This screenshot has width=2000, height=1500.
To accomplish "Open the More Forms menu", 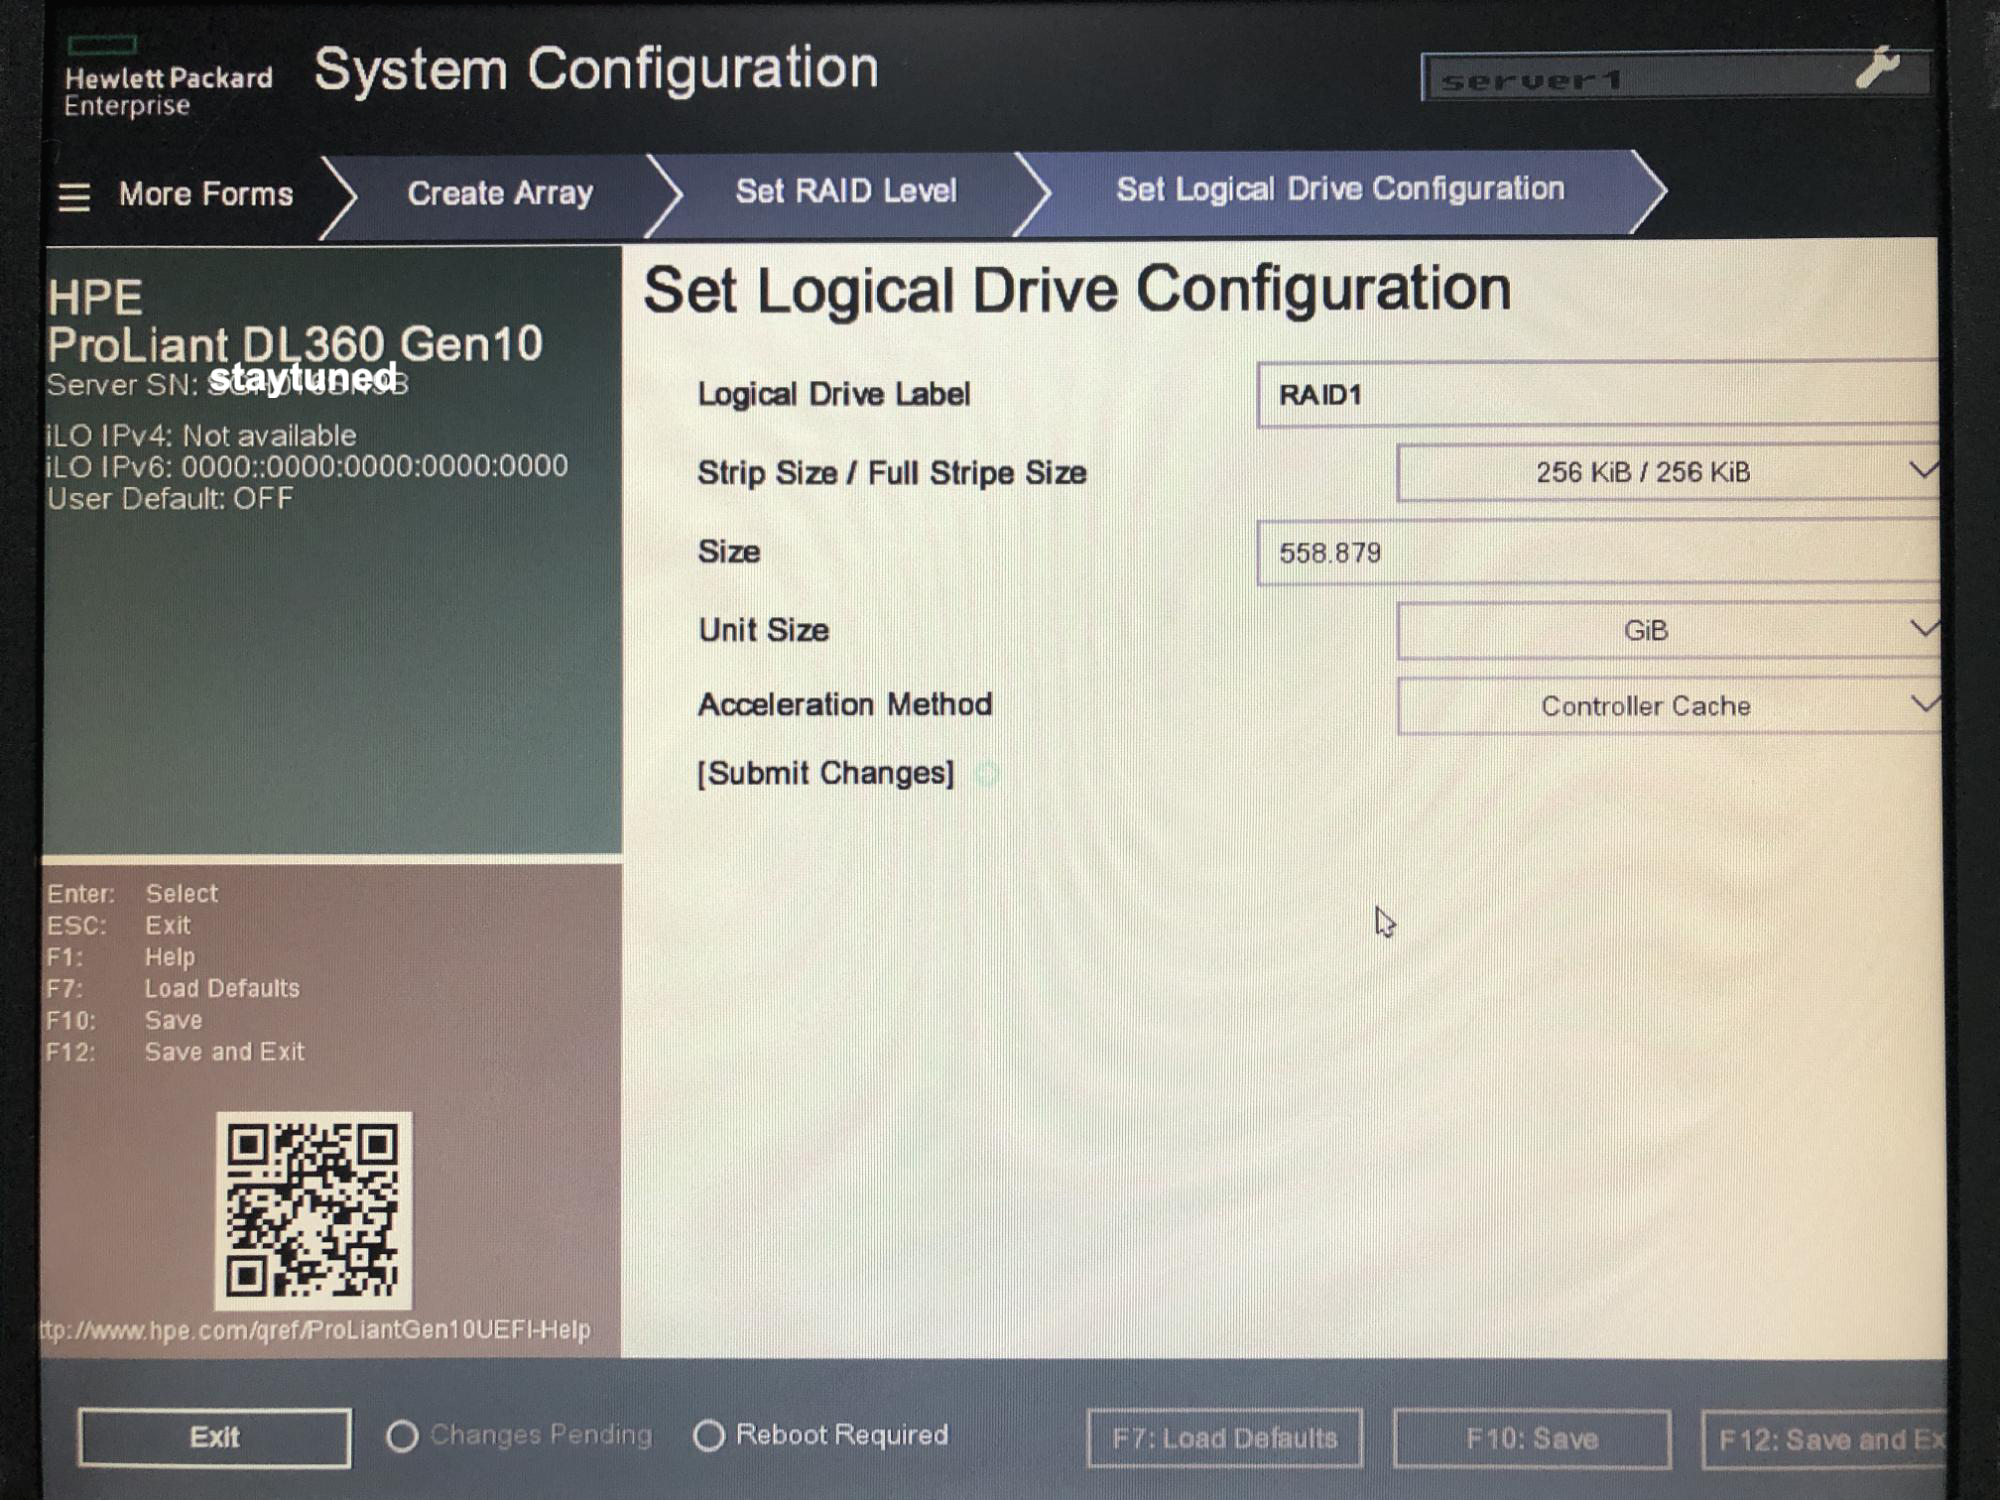I will click(x=205, y=194).
